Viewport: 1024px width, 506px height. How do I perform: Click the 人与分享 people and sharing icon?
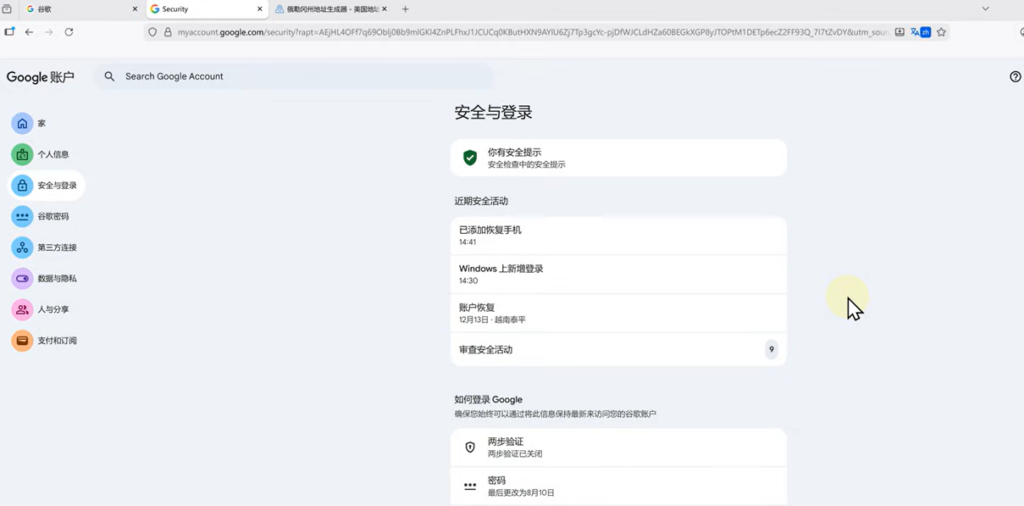click(x=22, y=309)
